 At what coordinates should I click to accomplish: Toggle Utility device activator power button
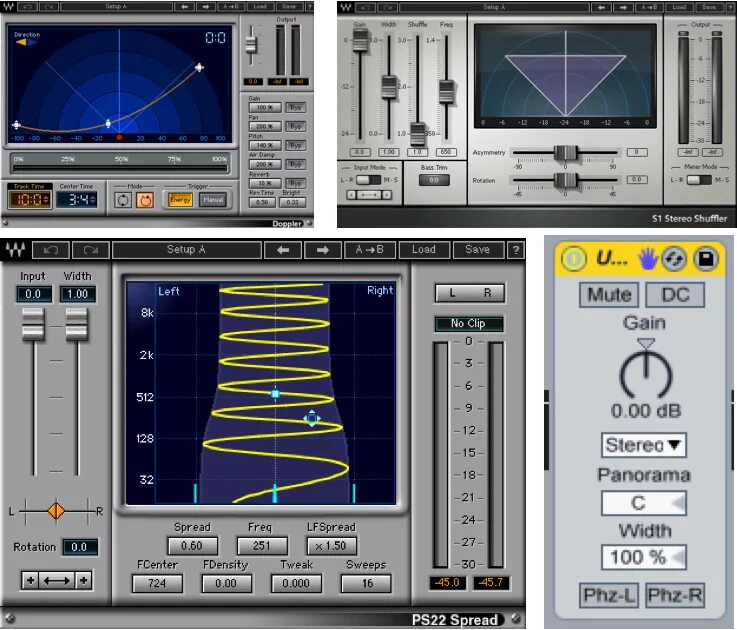[x=573, y=259]
